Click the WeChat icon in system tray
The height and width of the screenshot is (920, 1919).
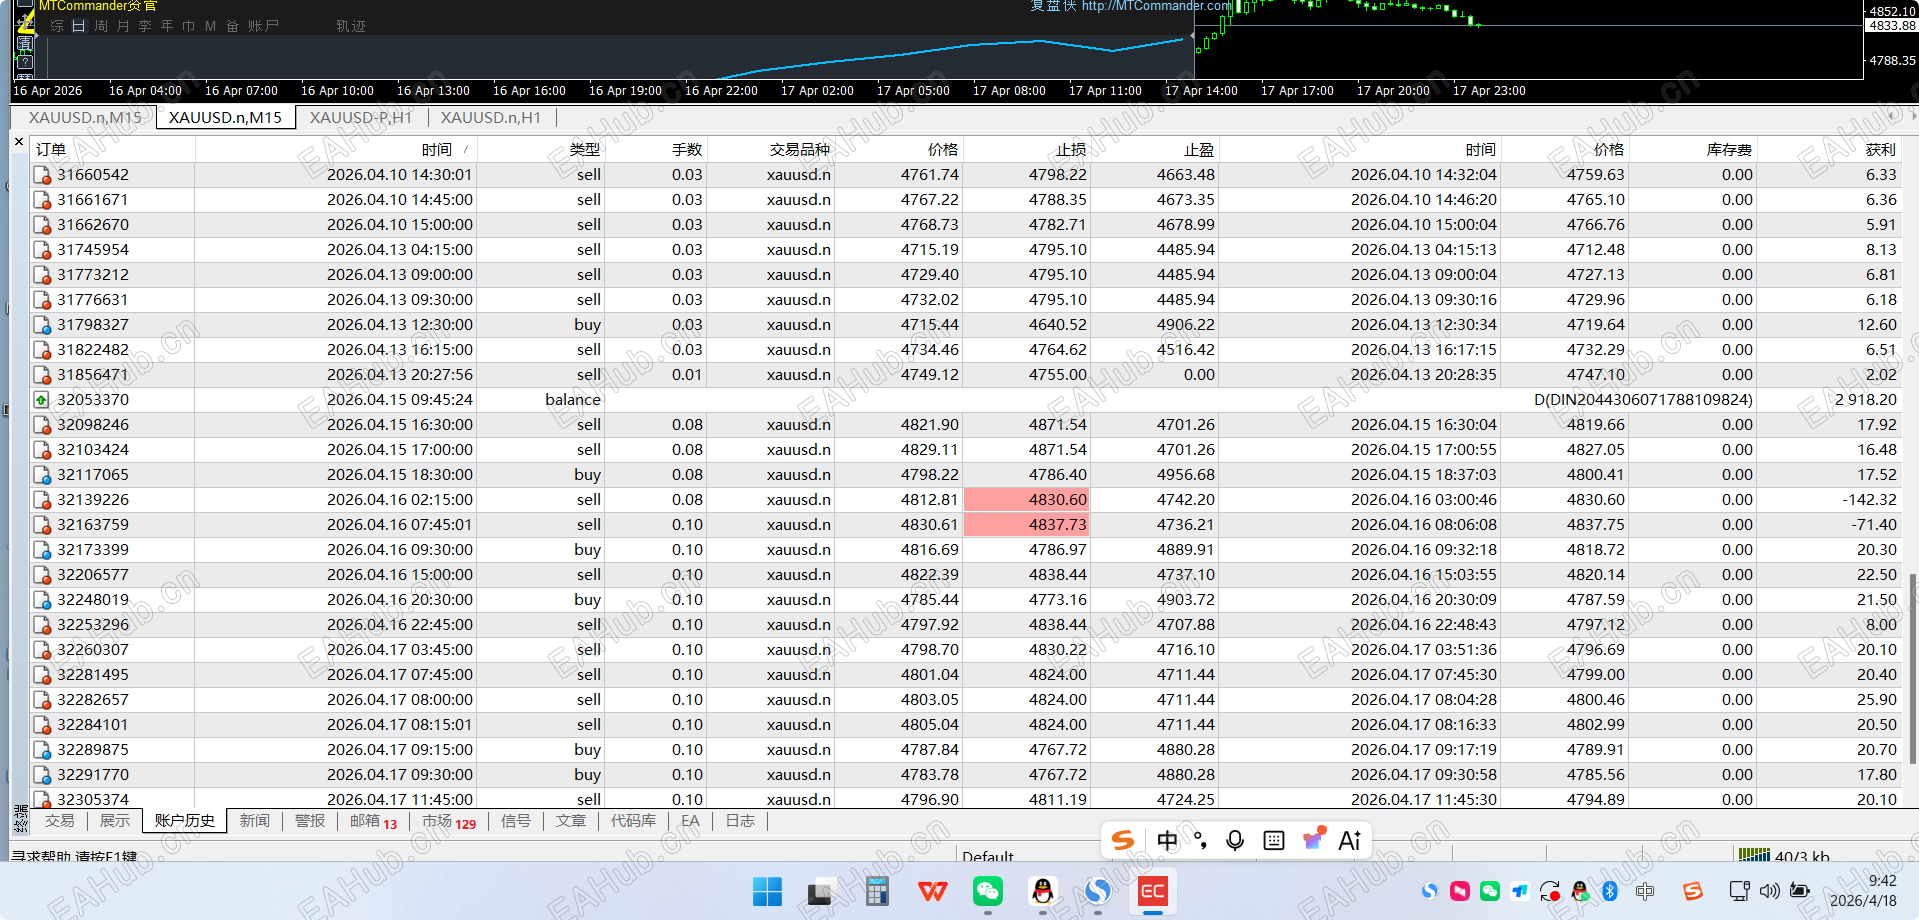(x=1489, y=891)
